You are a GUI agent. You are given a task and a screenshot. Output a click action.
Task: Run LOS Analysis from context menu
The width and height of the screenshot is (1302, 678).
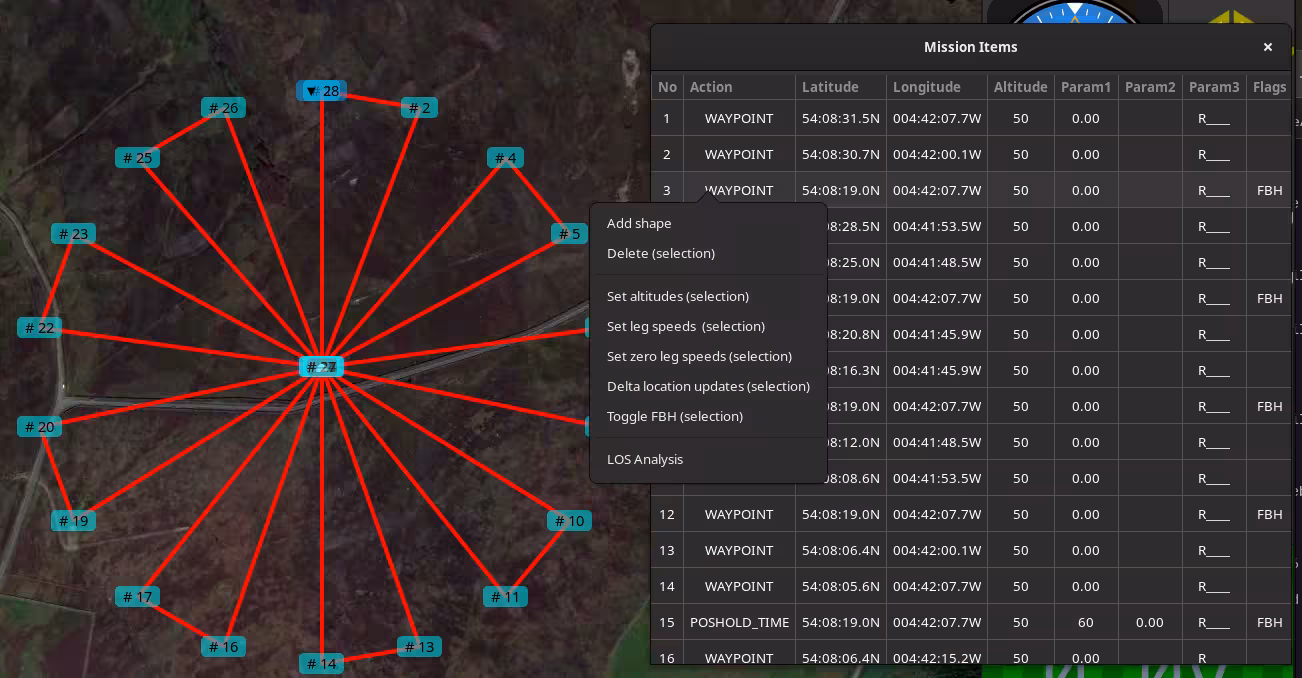pos(645,459)
